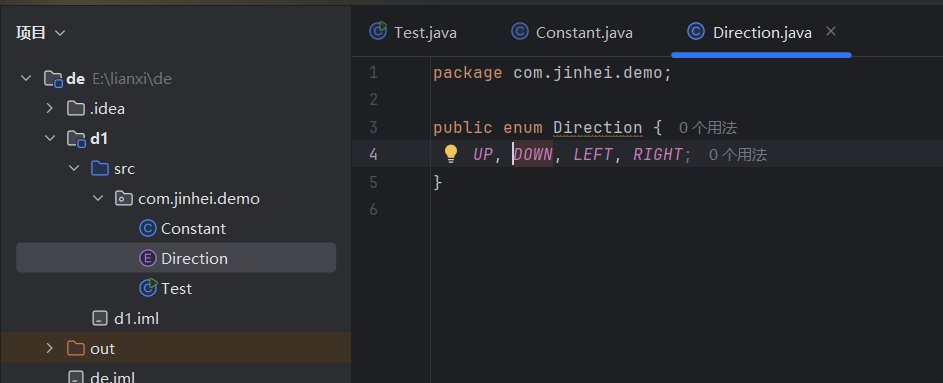The width and height of the screenshot is (943, 383).
Task: Open Test class in project tree
Action: coord(176,289)
